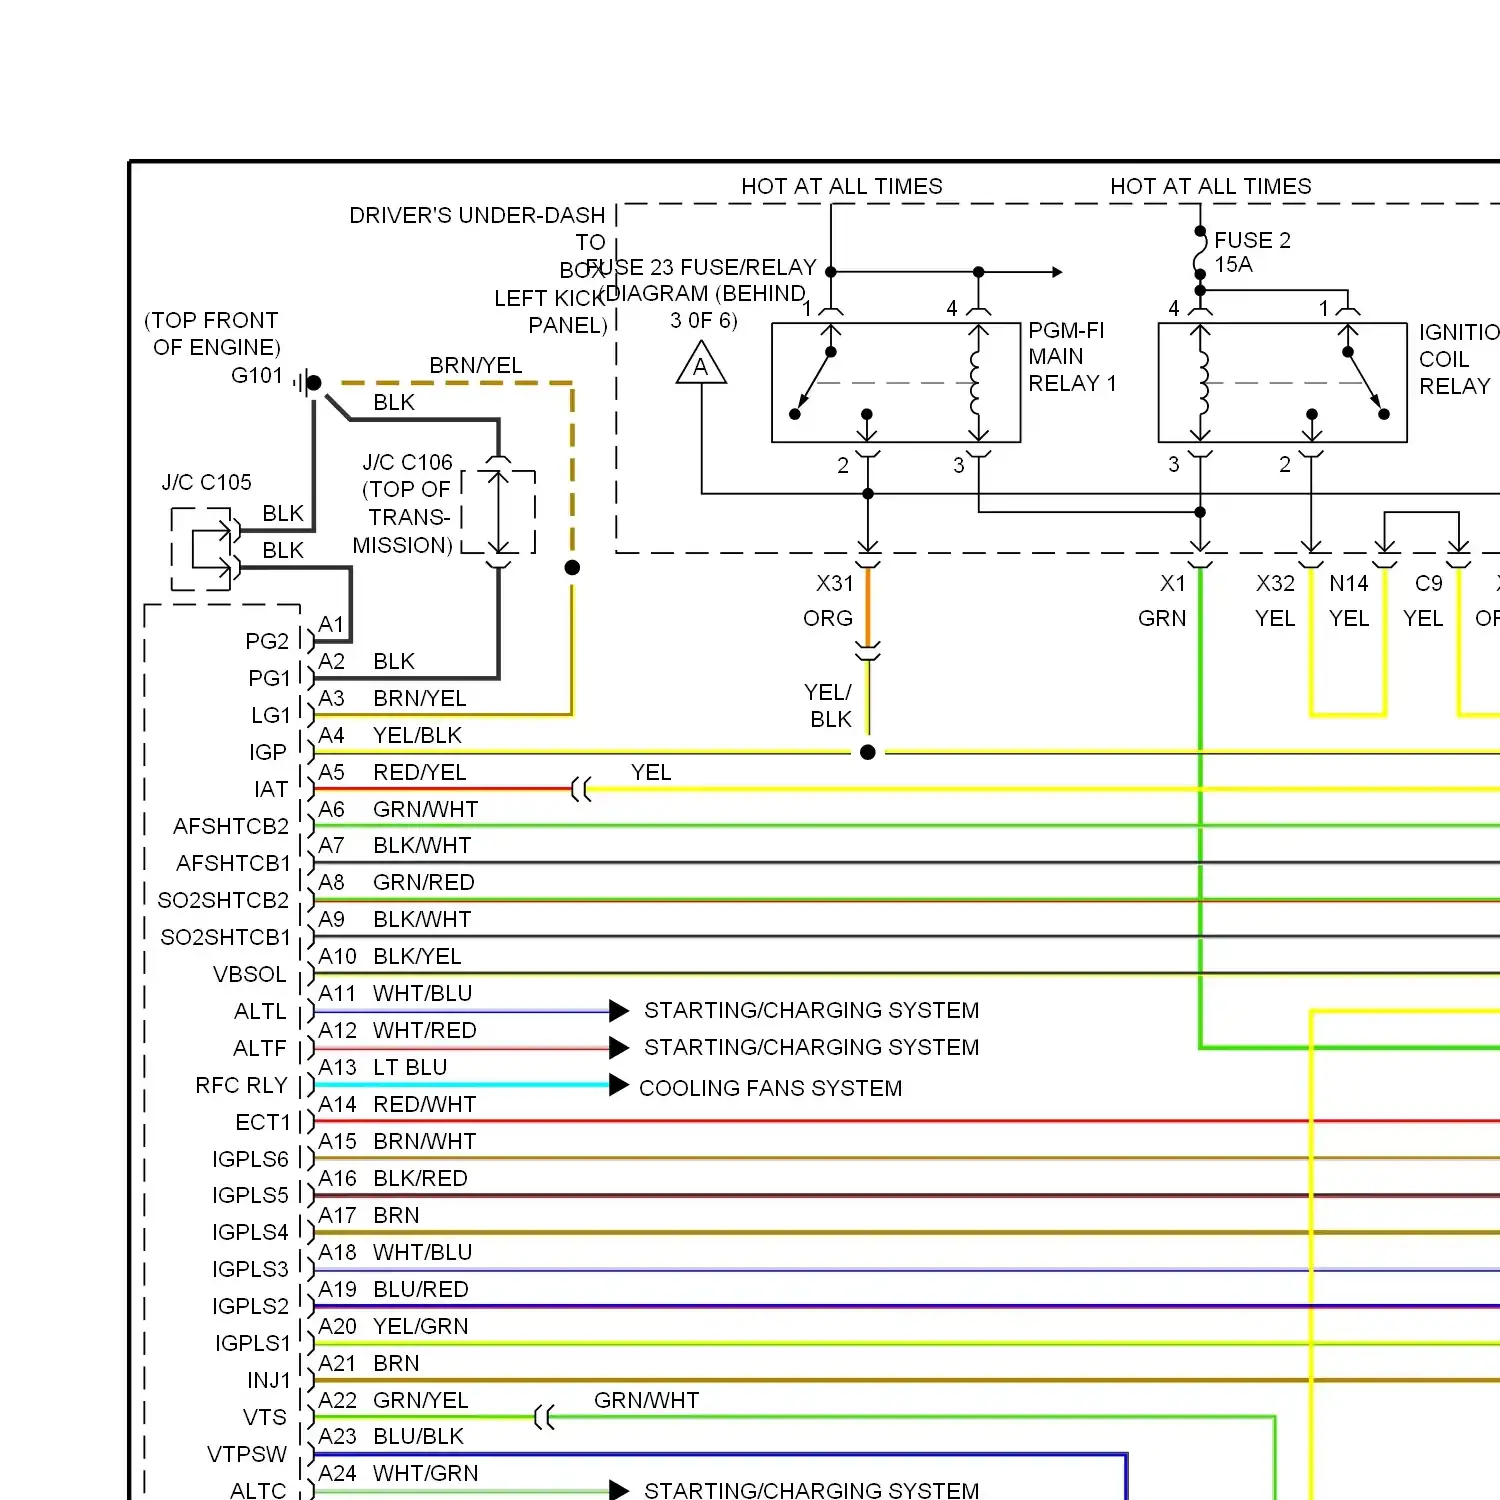
Task: Click the ORG wire label under X31
Action: click(x=828, y=618)
